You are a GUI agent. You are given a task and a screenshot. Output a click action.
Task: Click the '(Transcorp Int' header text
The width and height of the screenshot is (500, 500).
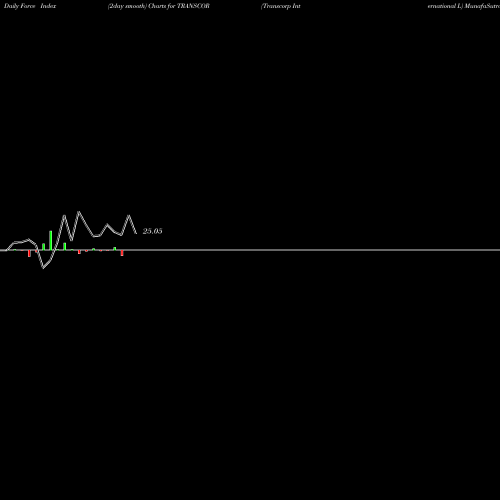[x=281, y=6]
